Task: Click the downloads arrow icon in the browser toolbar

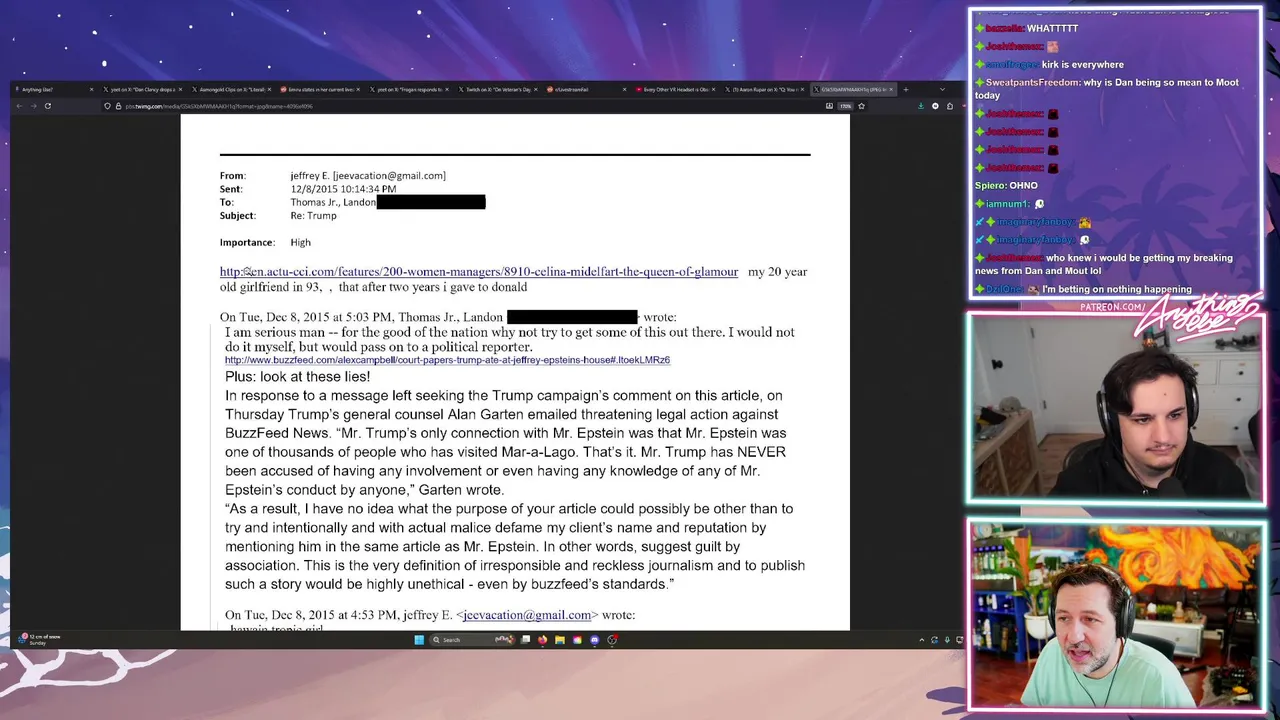Action: [x=921, y=106]
